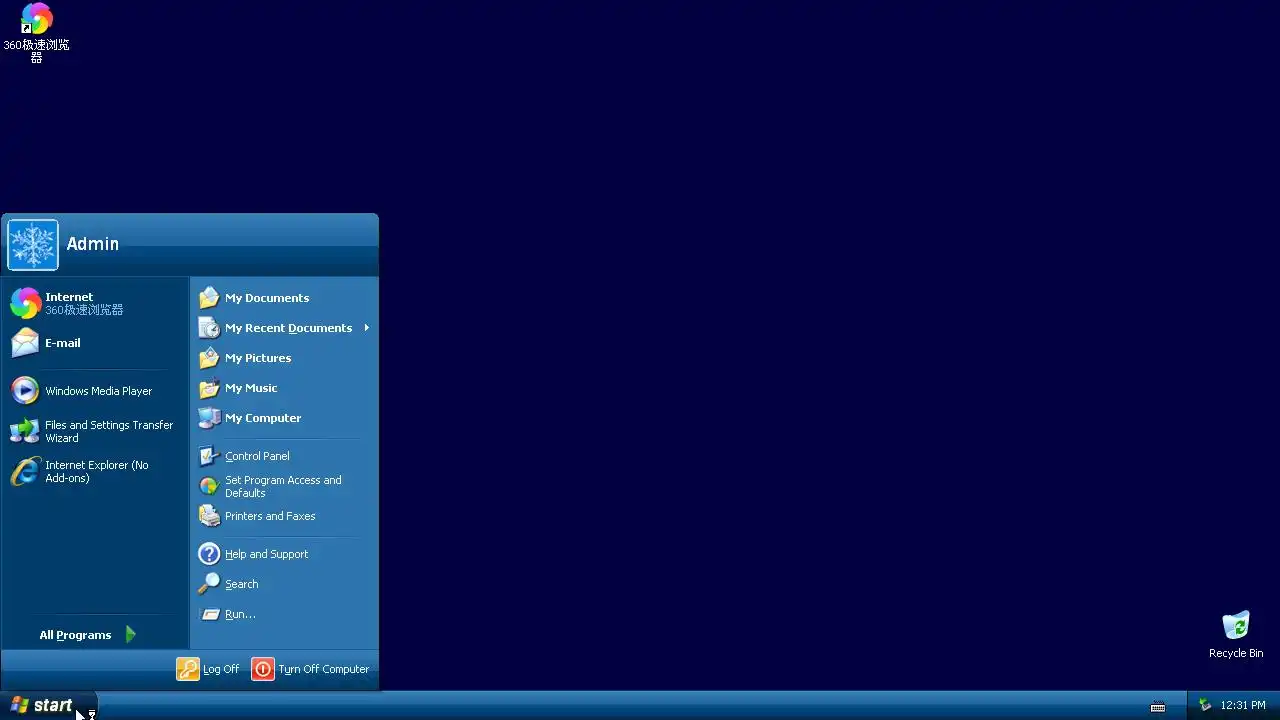This screenshot has height=720, width=1280.
Task: Click the Search magnifier icon
Action: tap(209, 584)
